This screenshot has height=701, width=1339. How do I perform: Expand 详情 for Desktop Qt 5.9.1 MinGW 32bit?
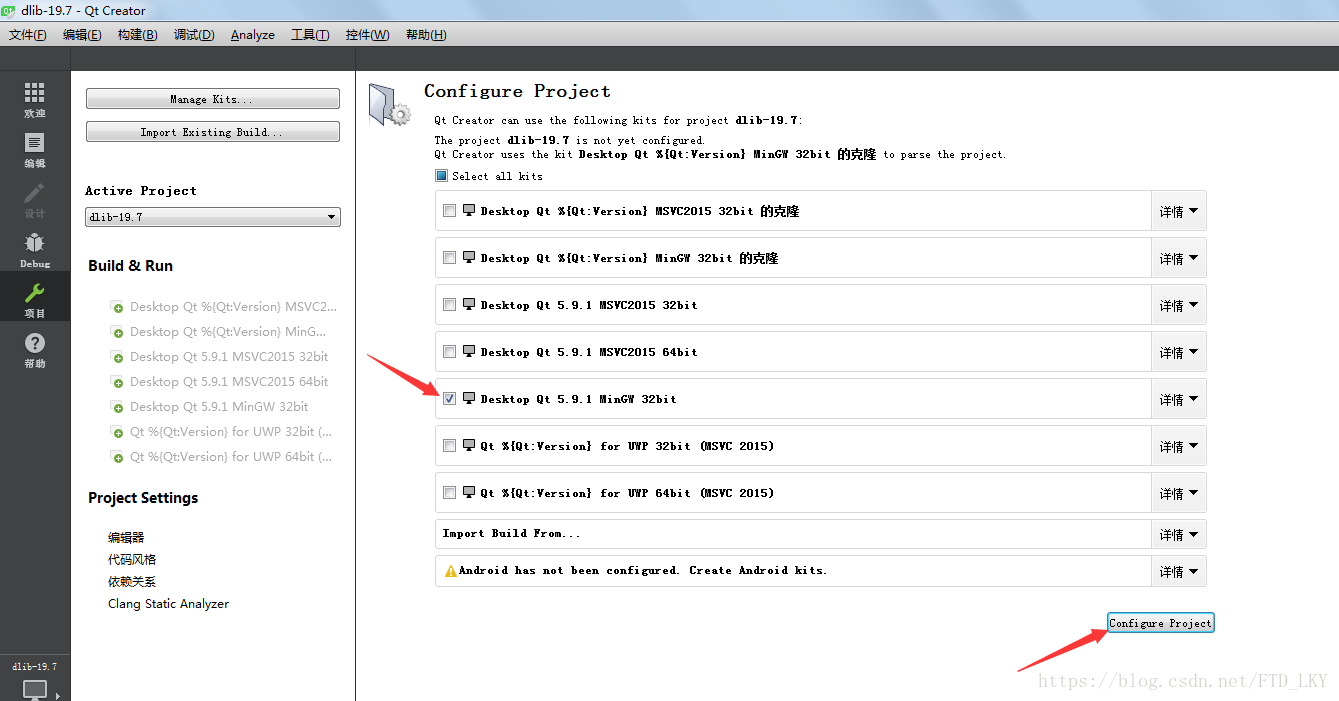click(1179, 399)
